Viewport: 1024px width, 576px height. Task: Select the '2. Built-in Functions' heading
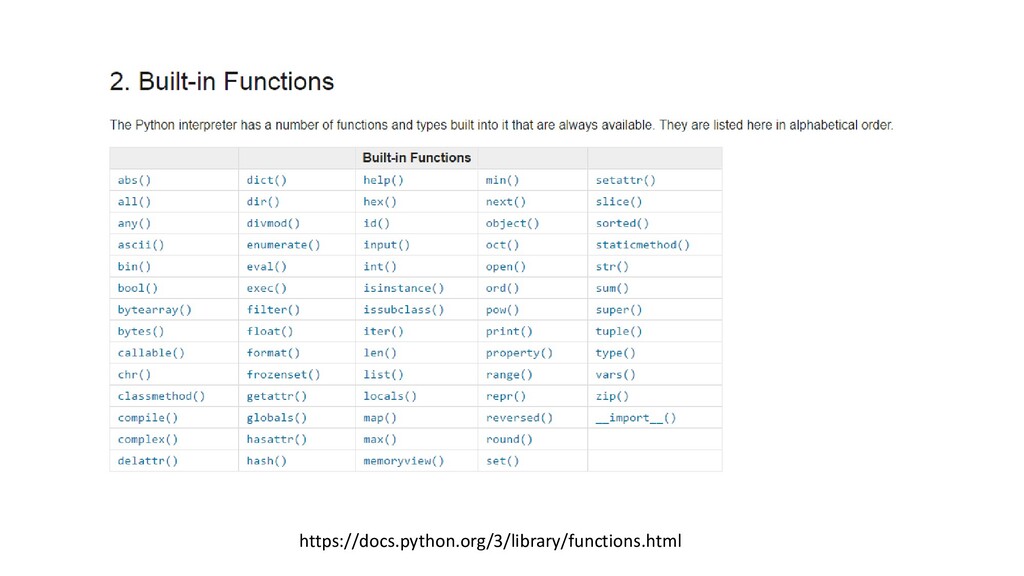(222, 82)
